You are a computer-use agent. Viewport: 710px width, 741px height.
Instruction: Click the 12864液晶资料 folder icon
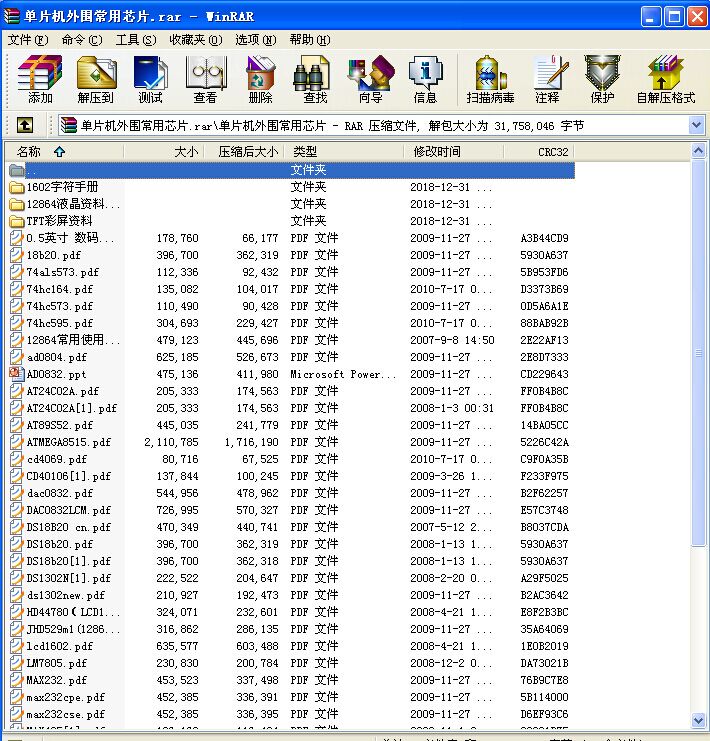(17, 204)
